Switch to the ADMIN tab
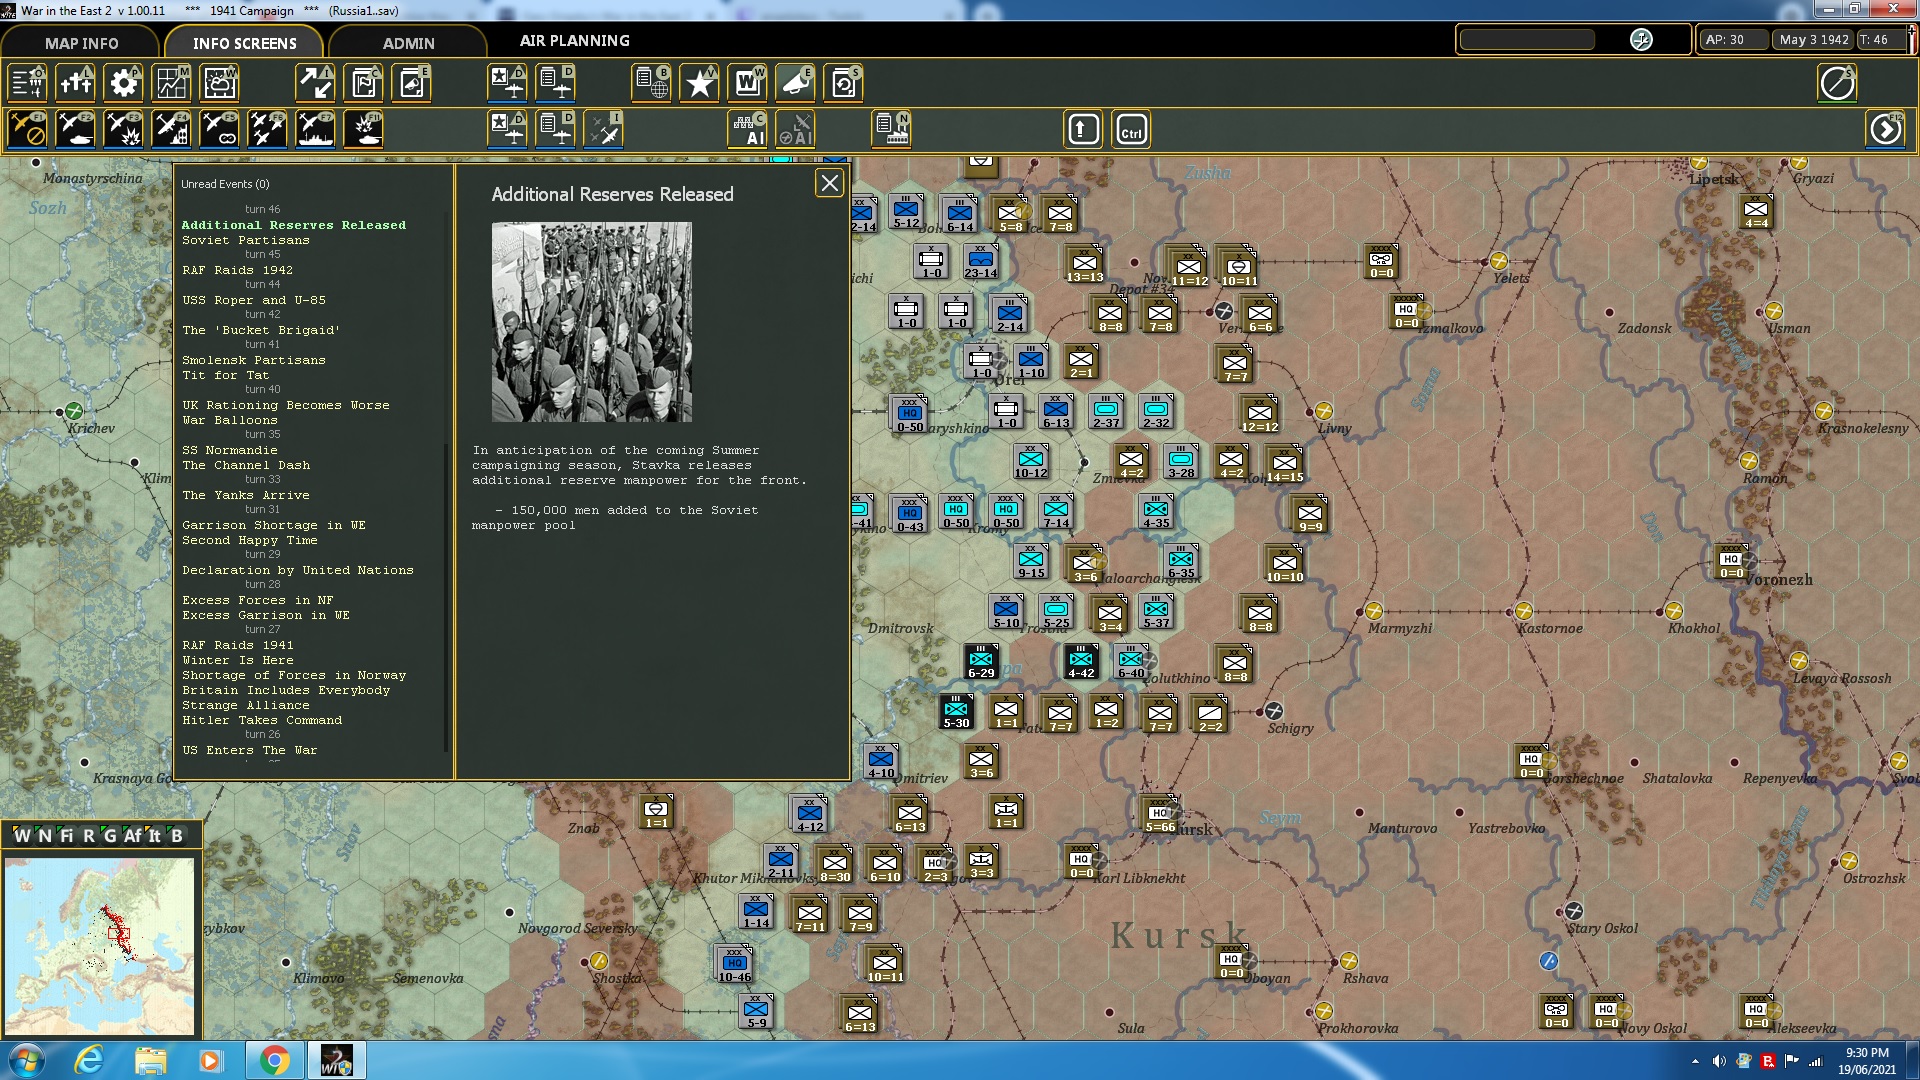Image resolution: width=1920 pixels, height=1080 pixels. coord(409,43)
